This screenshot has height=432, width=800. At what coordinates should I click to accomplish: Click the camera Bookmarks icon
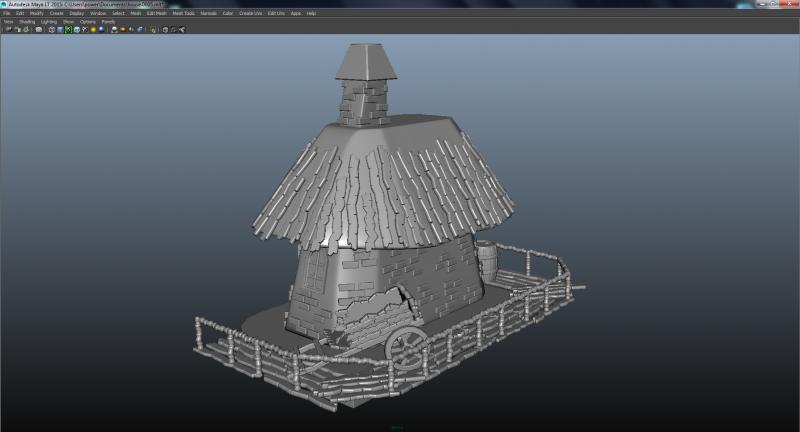pyautogui.click(x=26, y=30)
